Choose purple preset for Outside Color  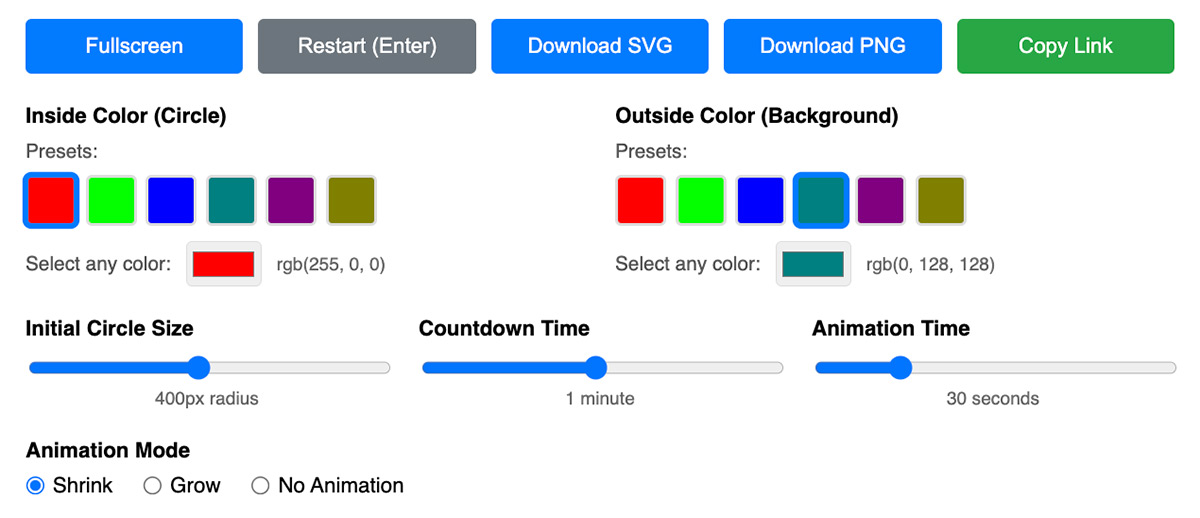click(881, 200)
